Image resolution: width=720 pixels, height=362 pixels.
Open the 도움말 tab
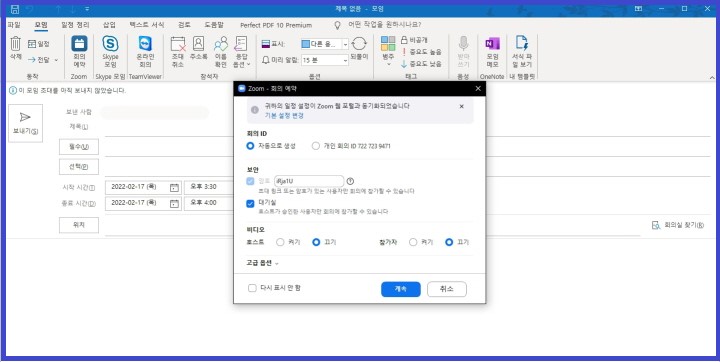pos(214,25)
